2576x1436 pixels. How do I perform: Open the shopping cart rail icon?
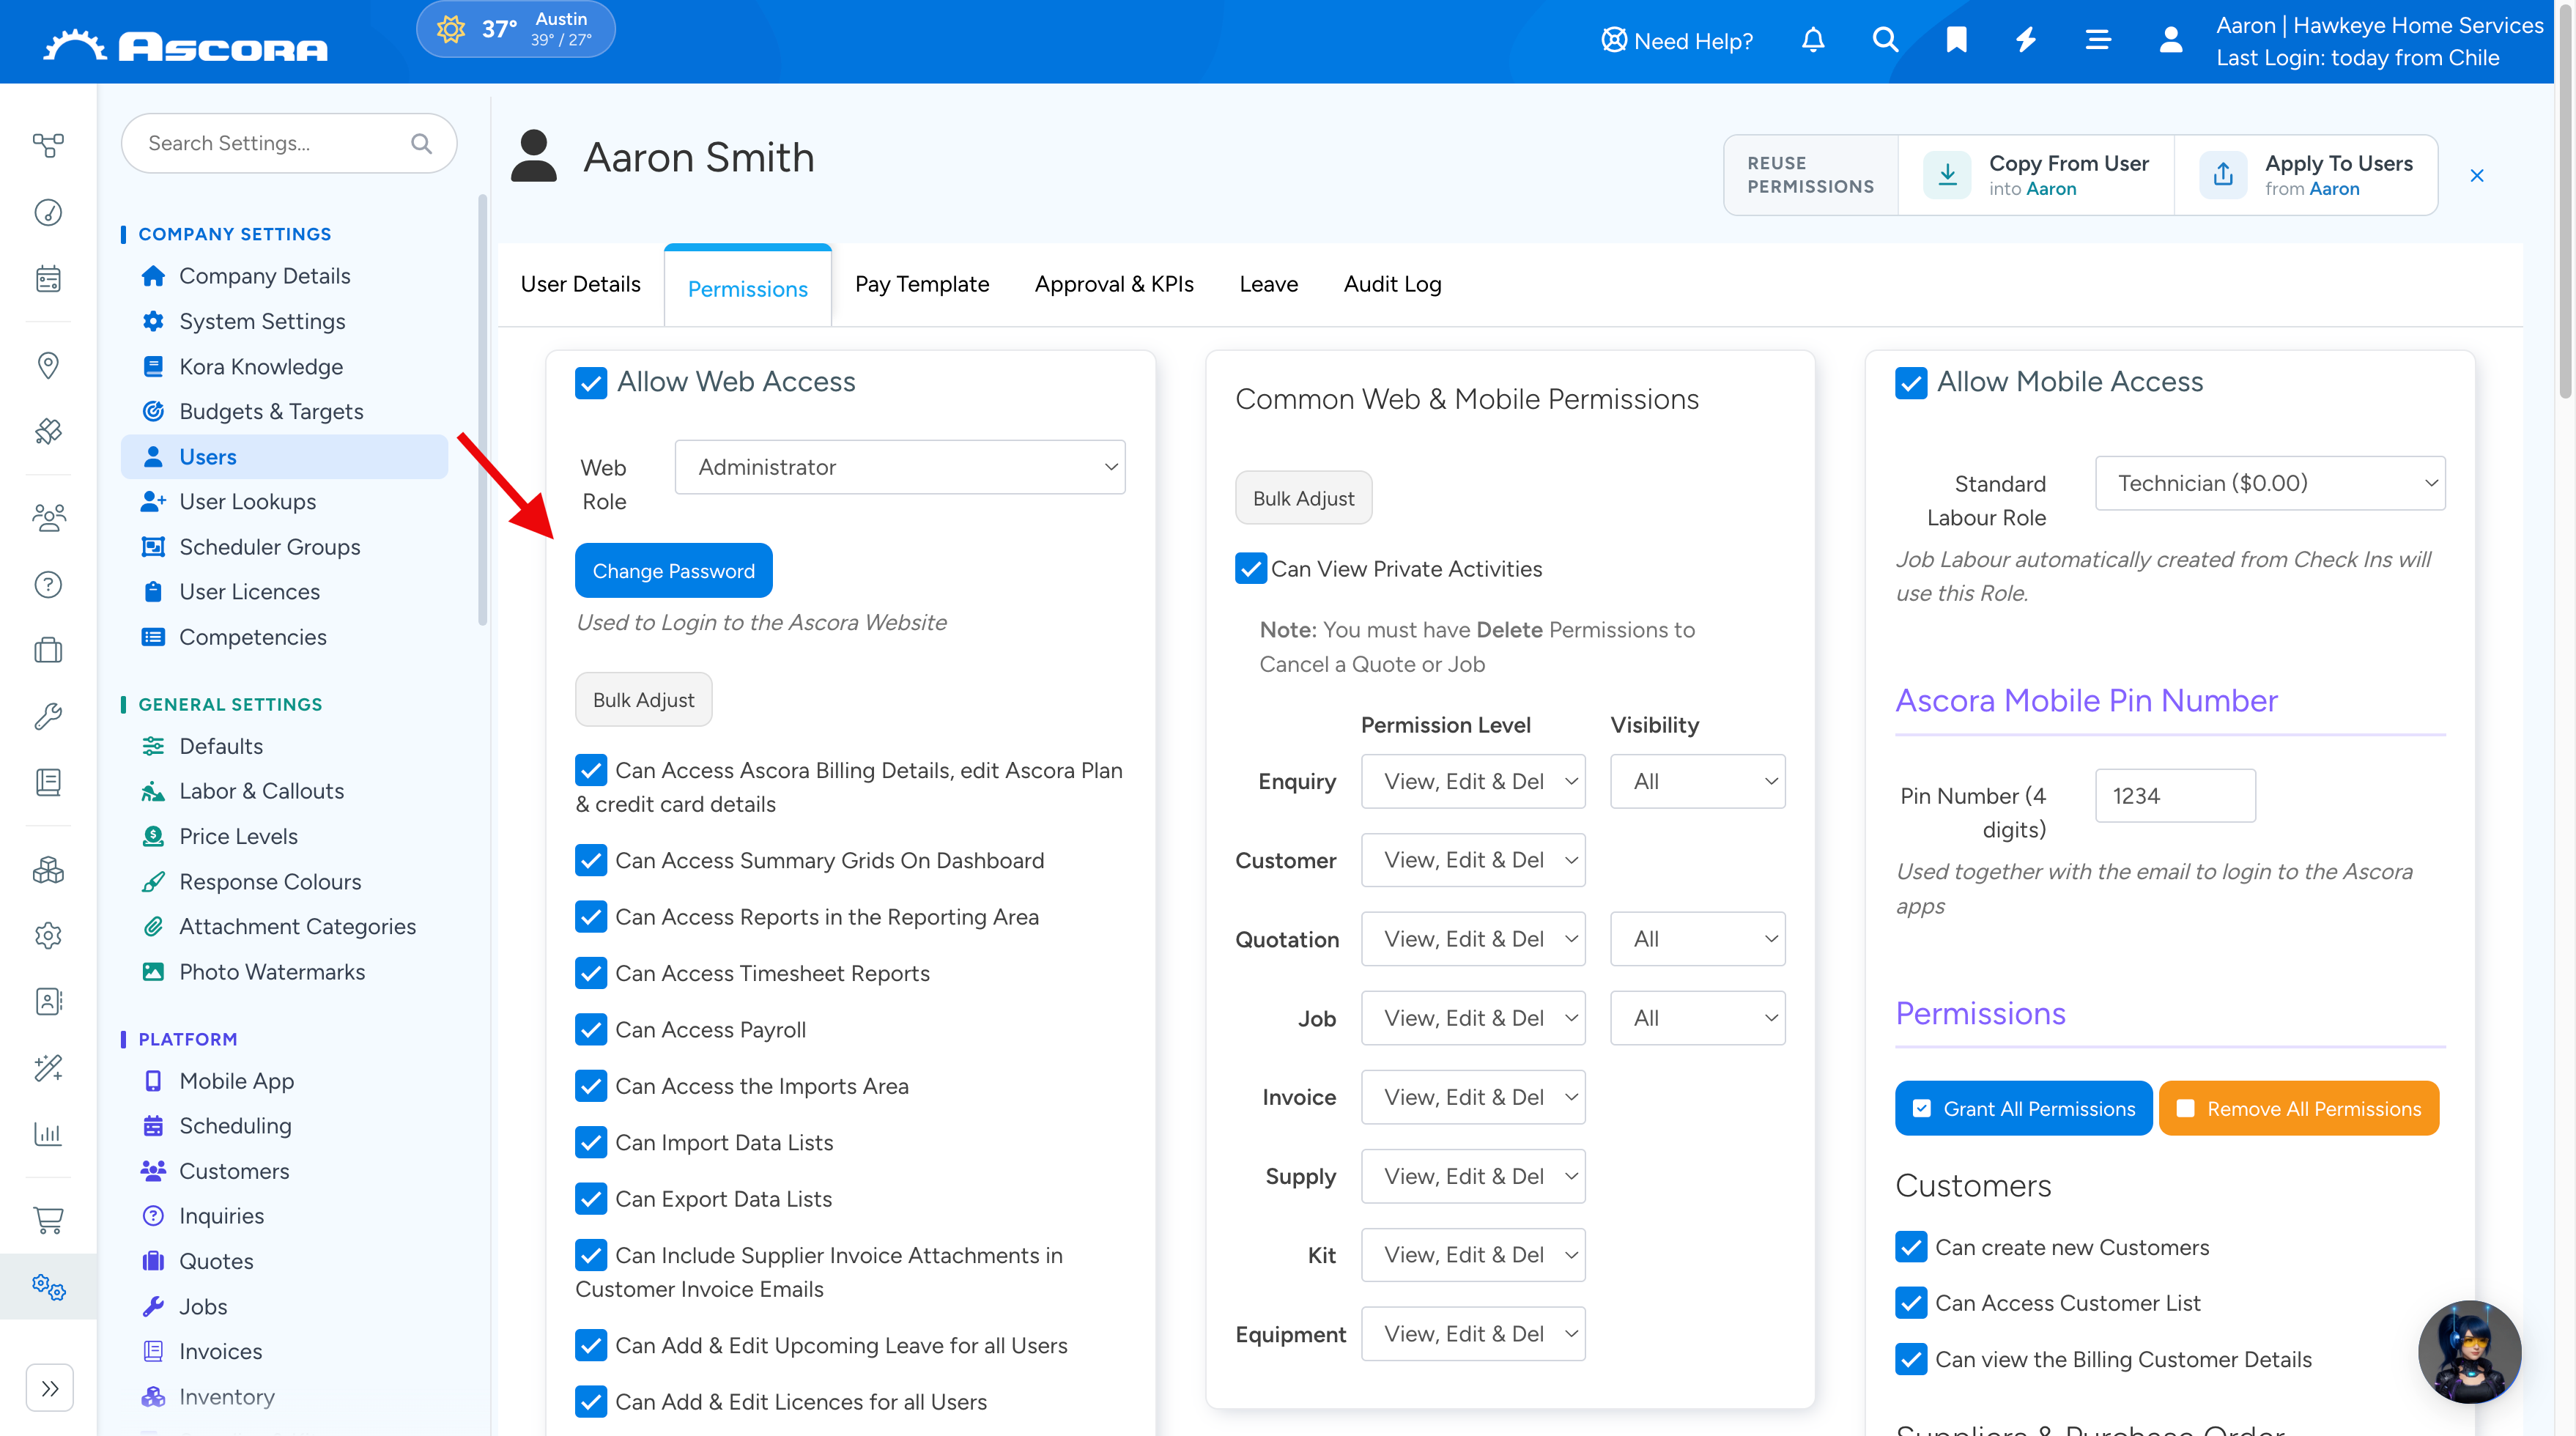pyautogui.click(x=48, y=1220)
